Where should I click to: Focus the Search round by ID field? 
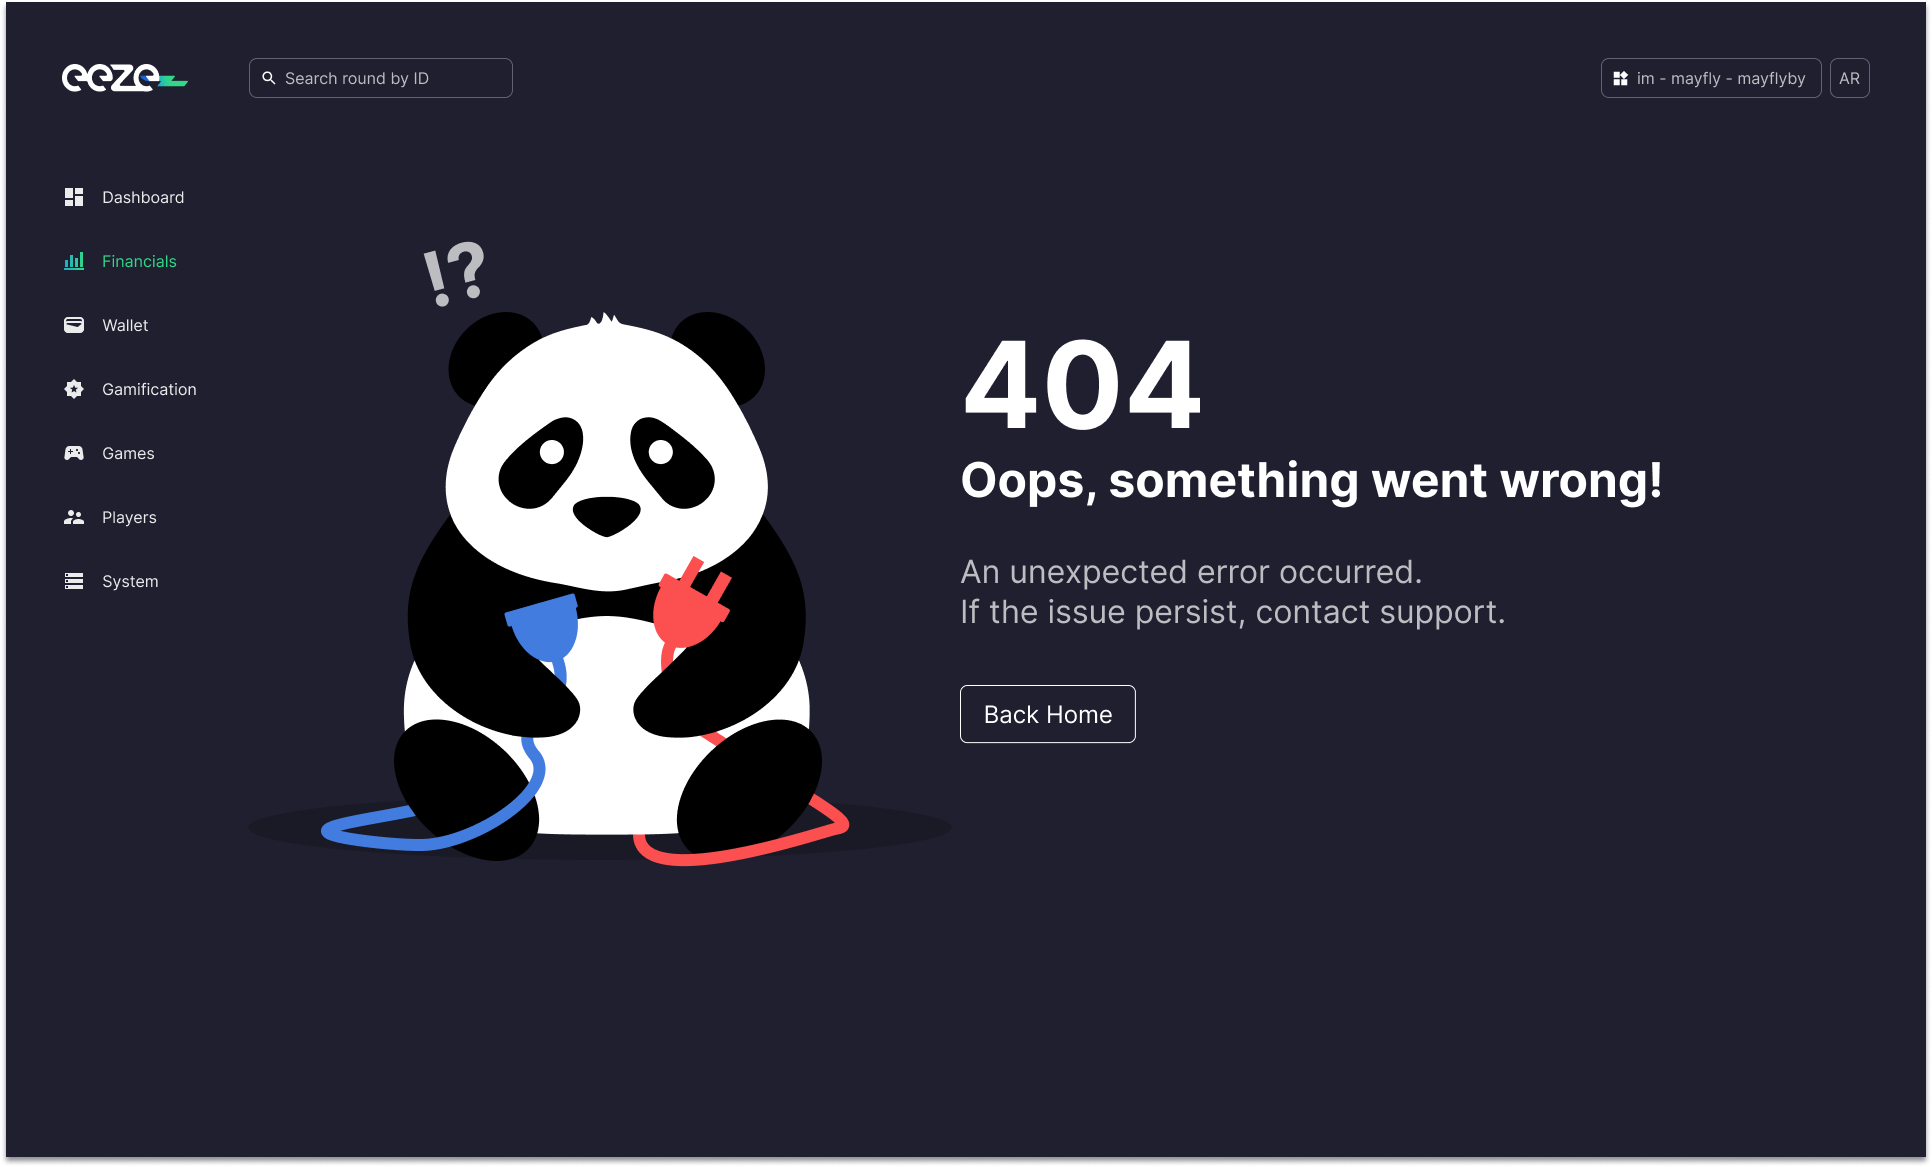point(381,78)
